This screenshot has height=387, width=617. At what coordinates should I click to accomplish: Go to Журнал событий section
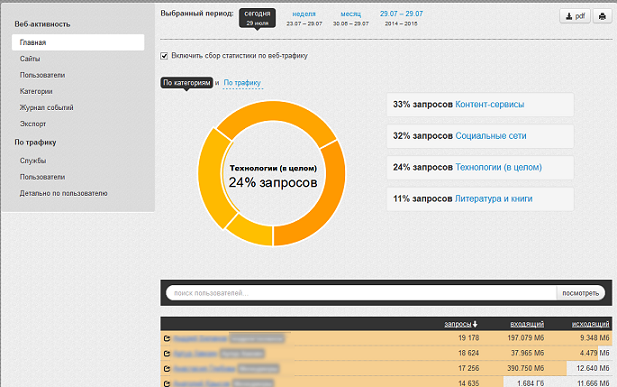point(46,107)
